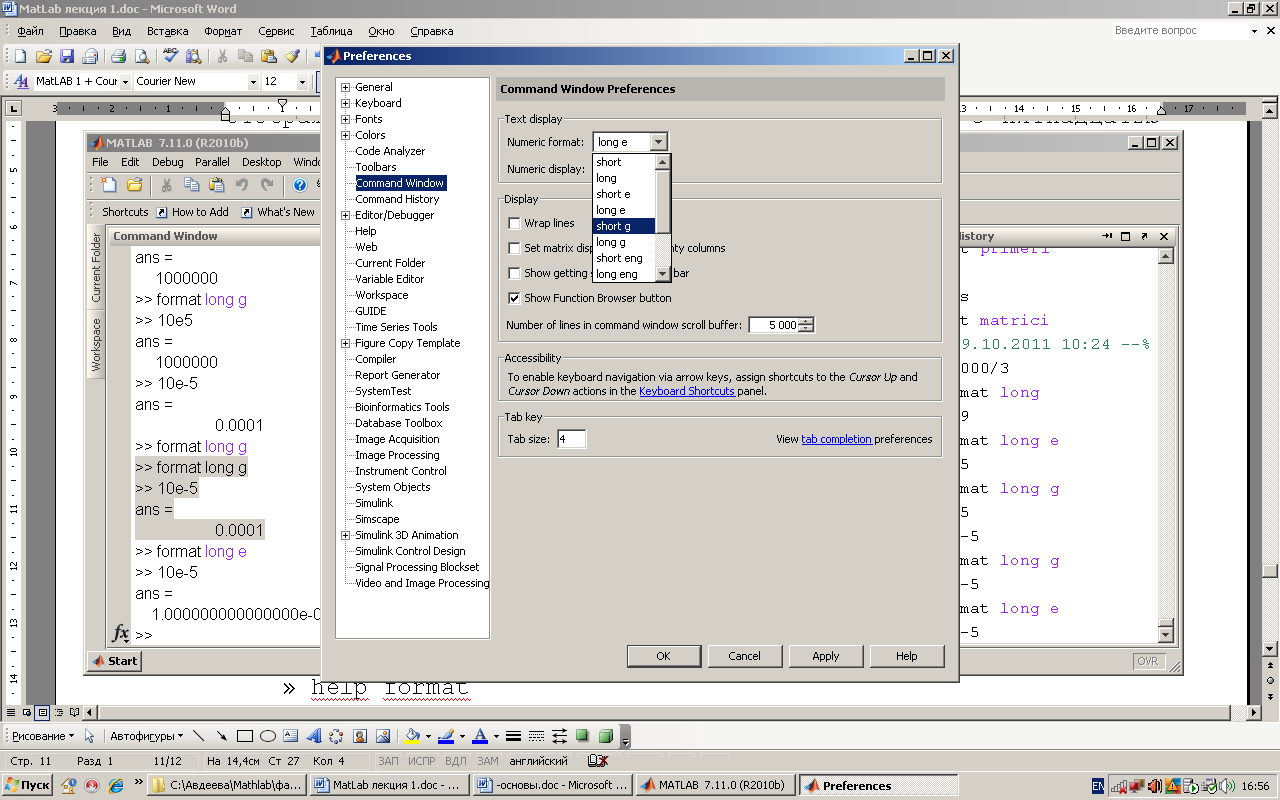Screen dimensions: 1280x800
Task: Click the Select Objects pointer icon
Action: click(89, 736)
